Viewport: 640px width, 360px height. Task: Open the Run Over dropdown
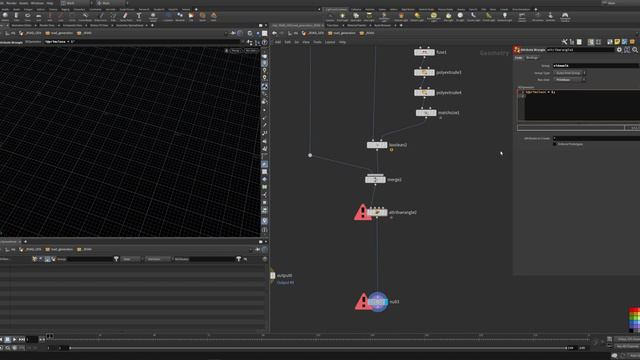pyautogui.click(x=569, y=80)
